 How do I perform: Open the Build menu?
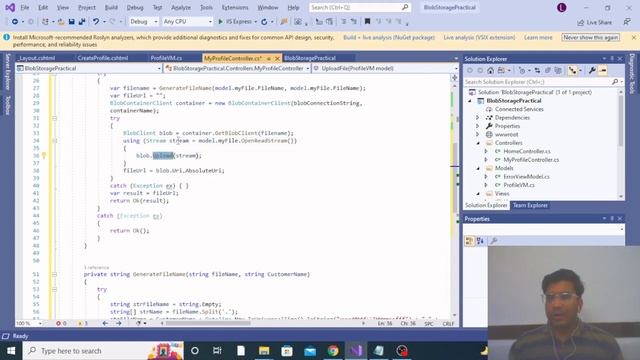(111, 7)
